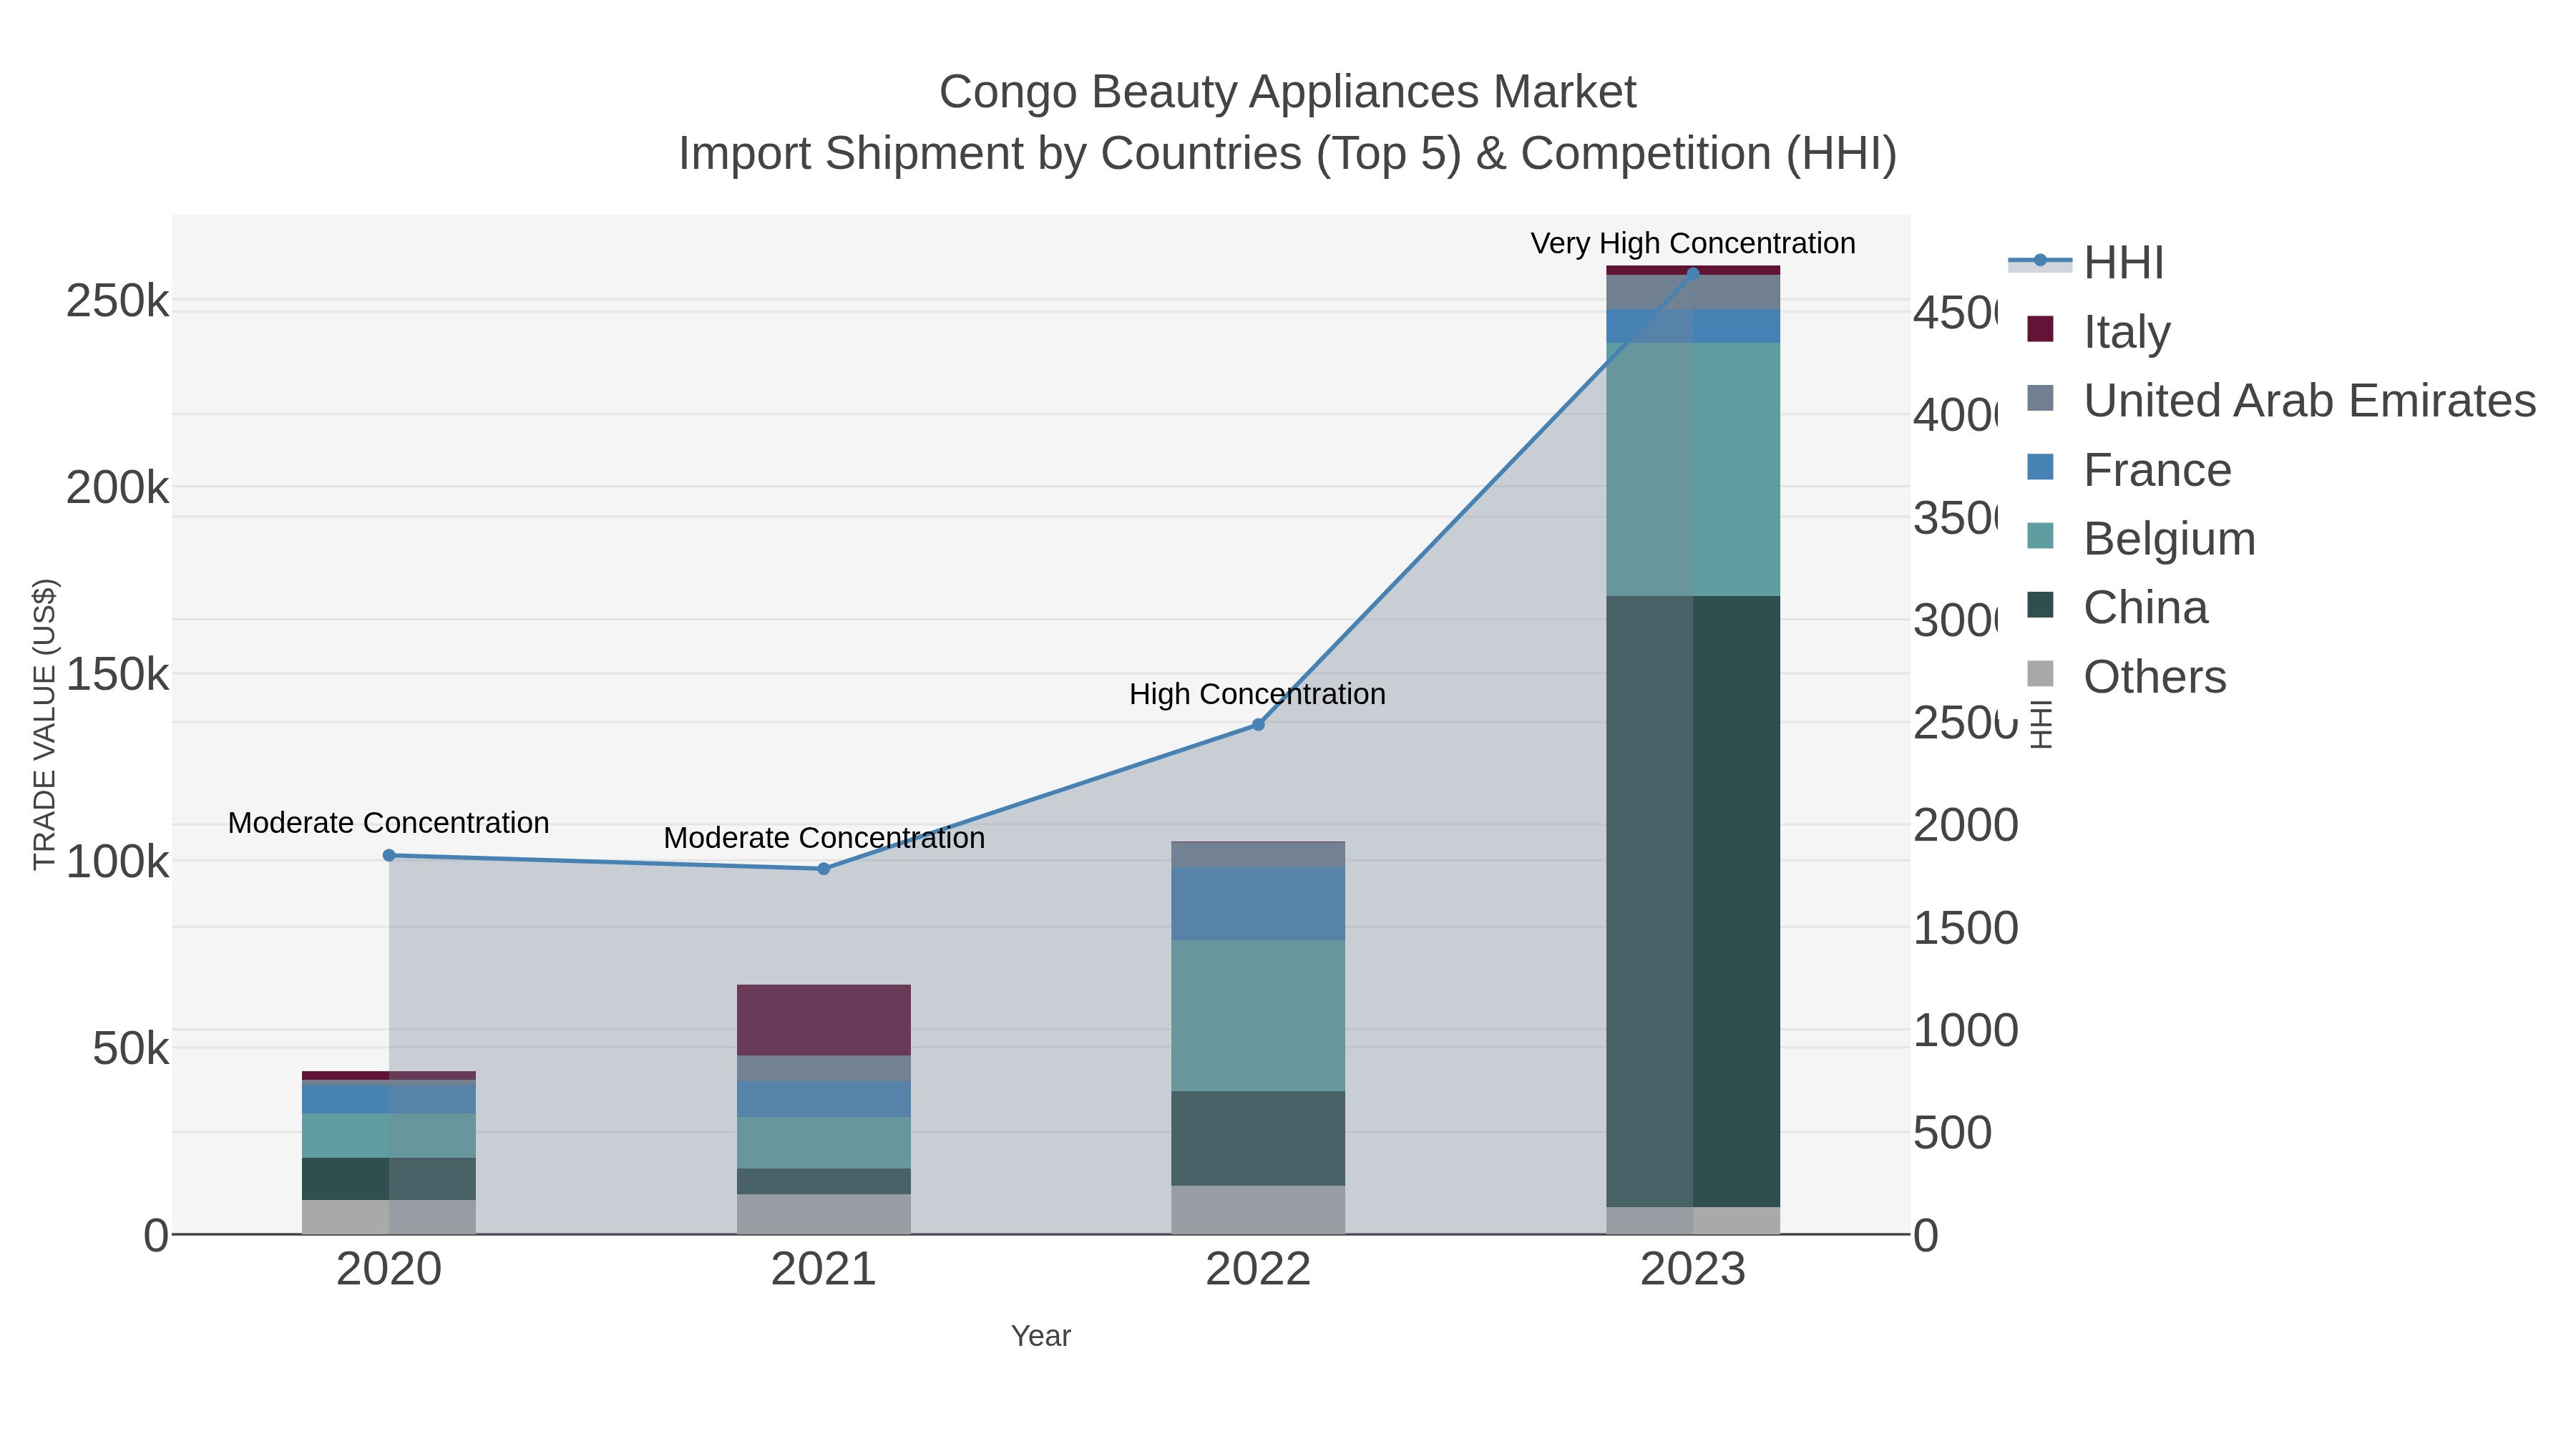Click the Others gray legend swatch
The image size is (2576, 1449).
(2040, 674)
